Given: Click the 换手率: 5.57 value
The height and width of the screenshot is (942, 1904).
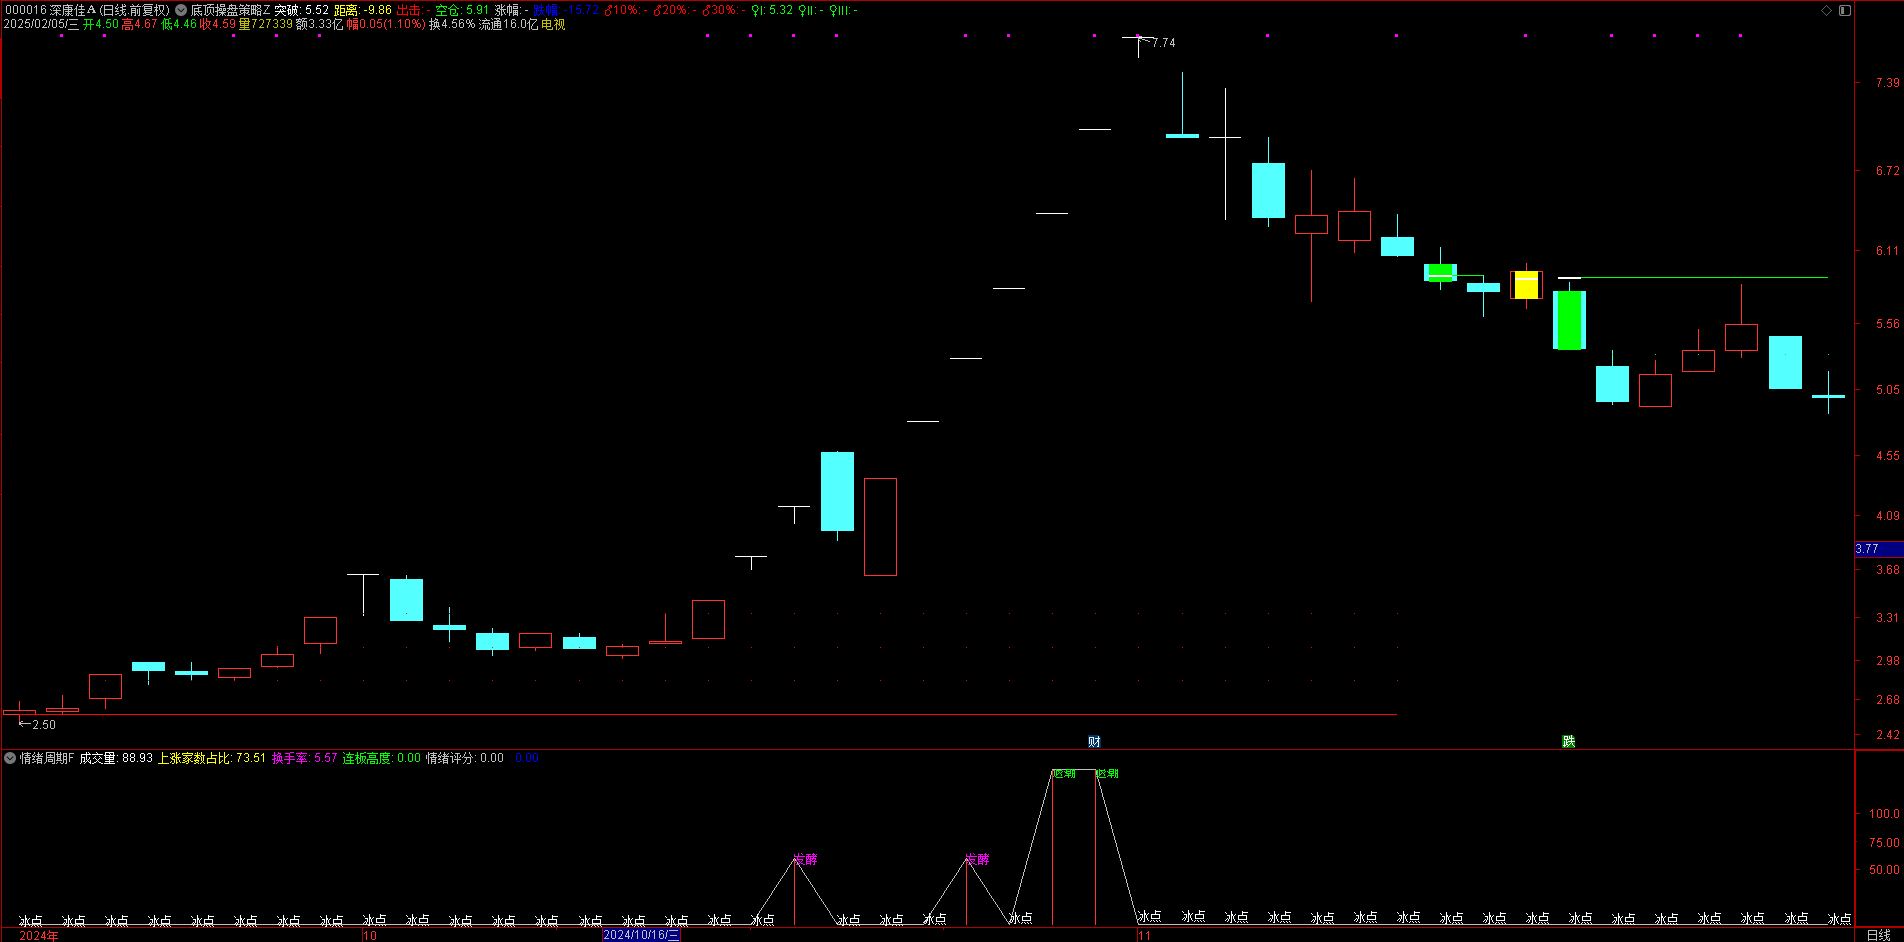Looking at the screenshot, I should tap(305, 758).
